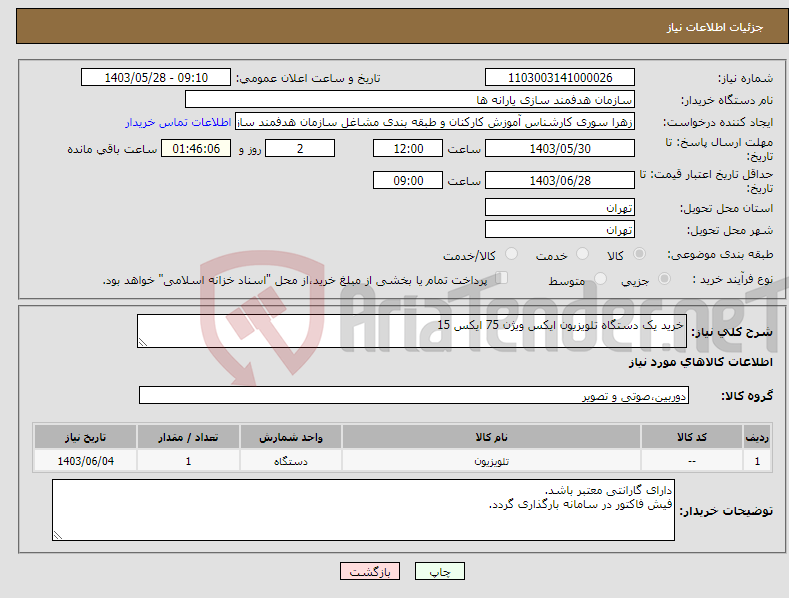Click the گروه کالا field دوربین،صوتی و تصویر
789x598 pixels.
[414, 395]
